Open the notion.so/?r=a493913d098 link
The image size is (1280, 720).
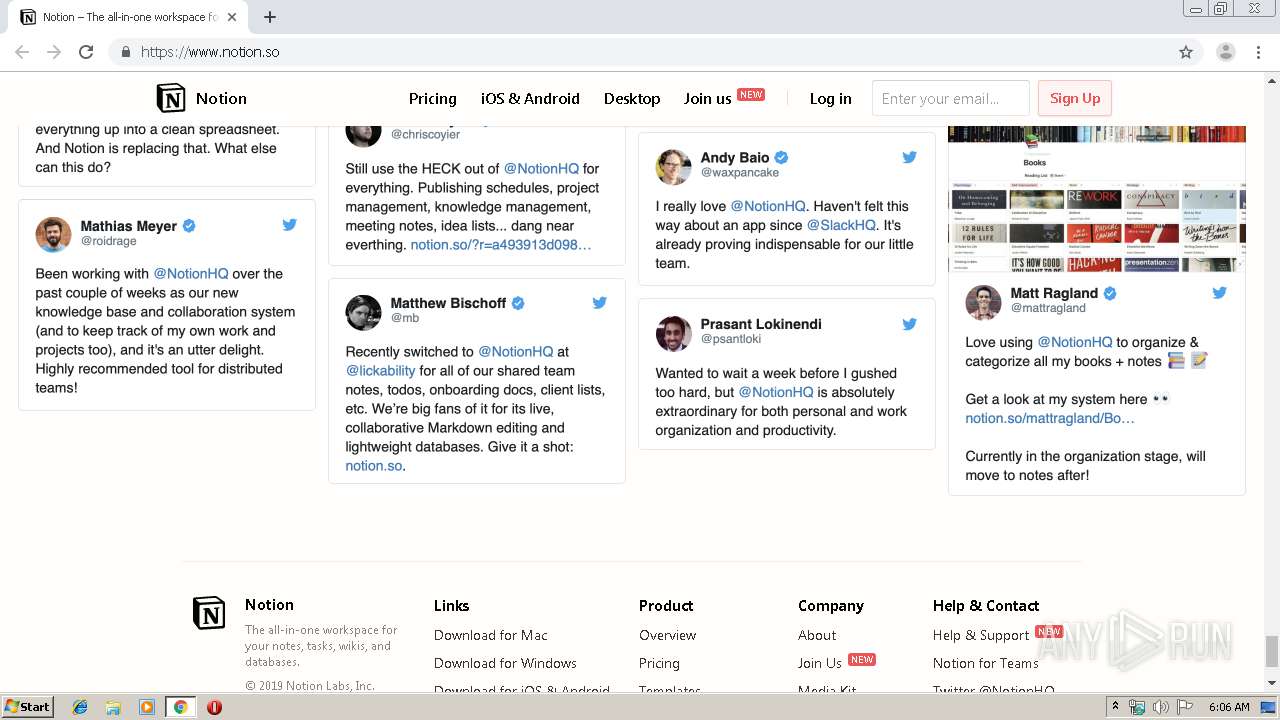click(501, 245)
